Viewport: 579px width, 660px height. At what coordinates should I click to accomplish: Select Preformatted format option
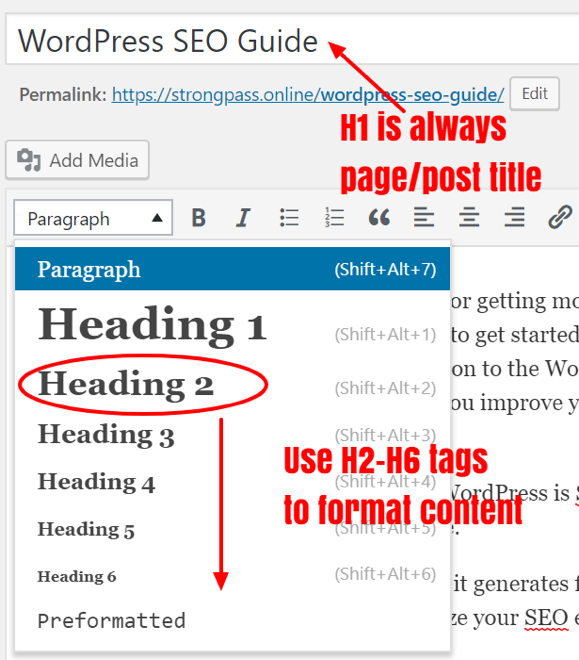[x=232, y=621]
